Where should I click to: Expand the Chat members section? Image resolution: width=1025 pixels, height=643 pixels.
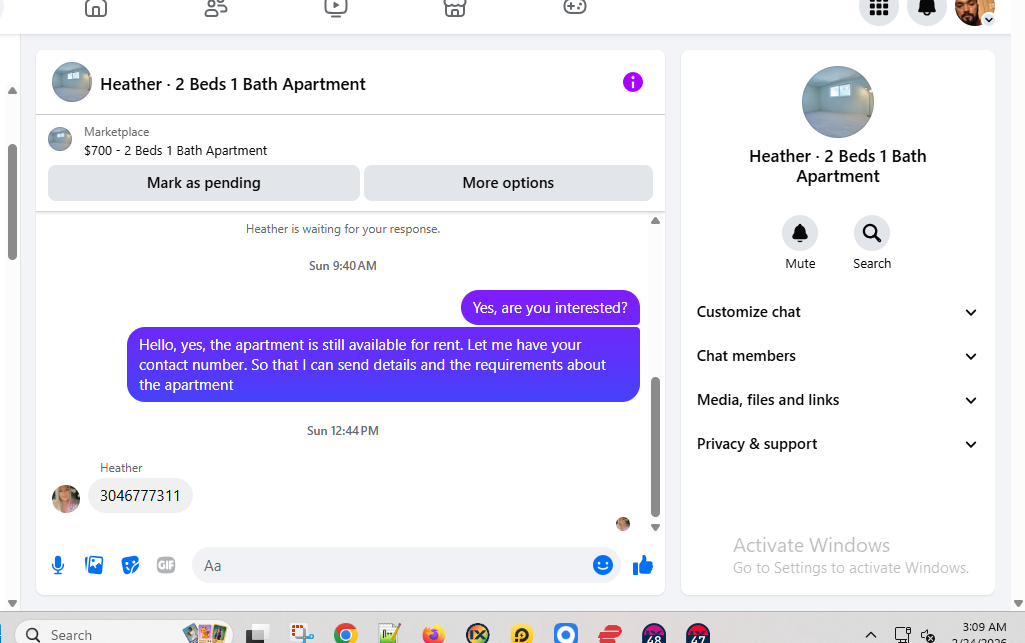[x=837, y=356]
